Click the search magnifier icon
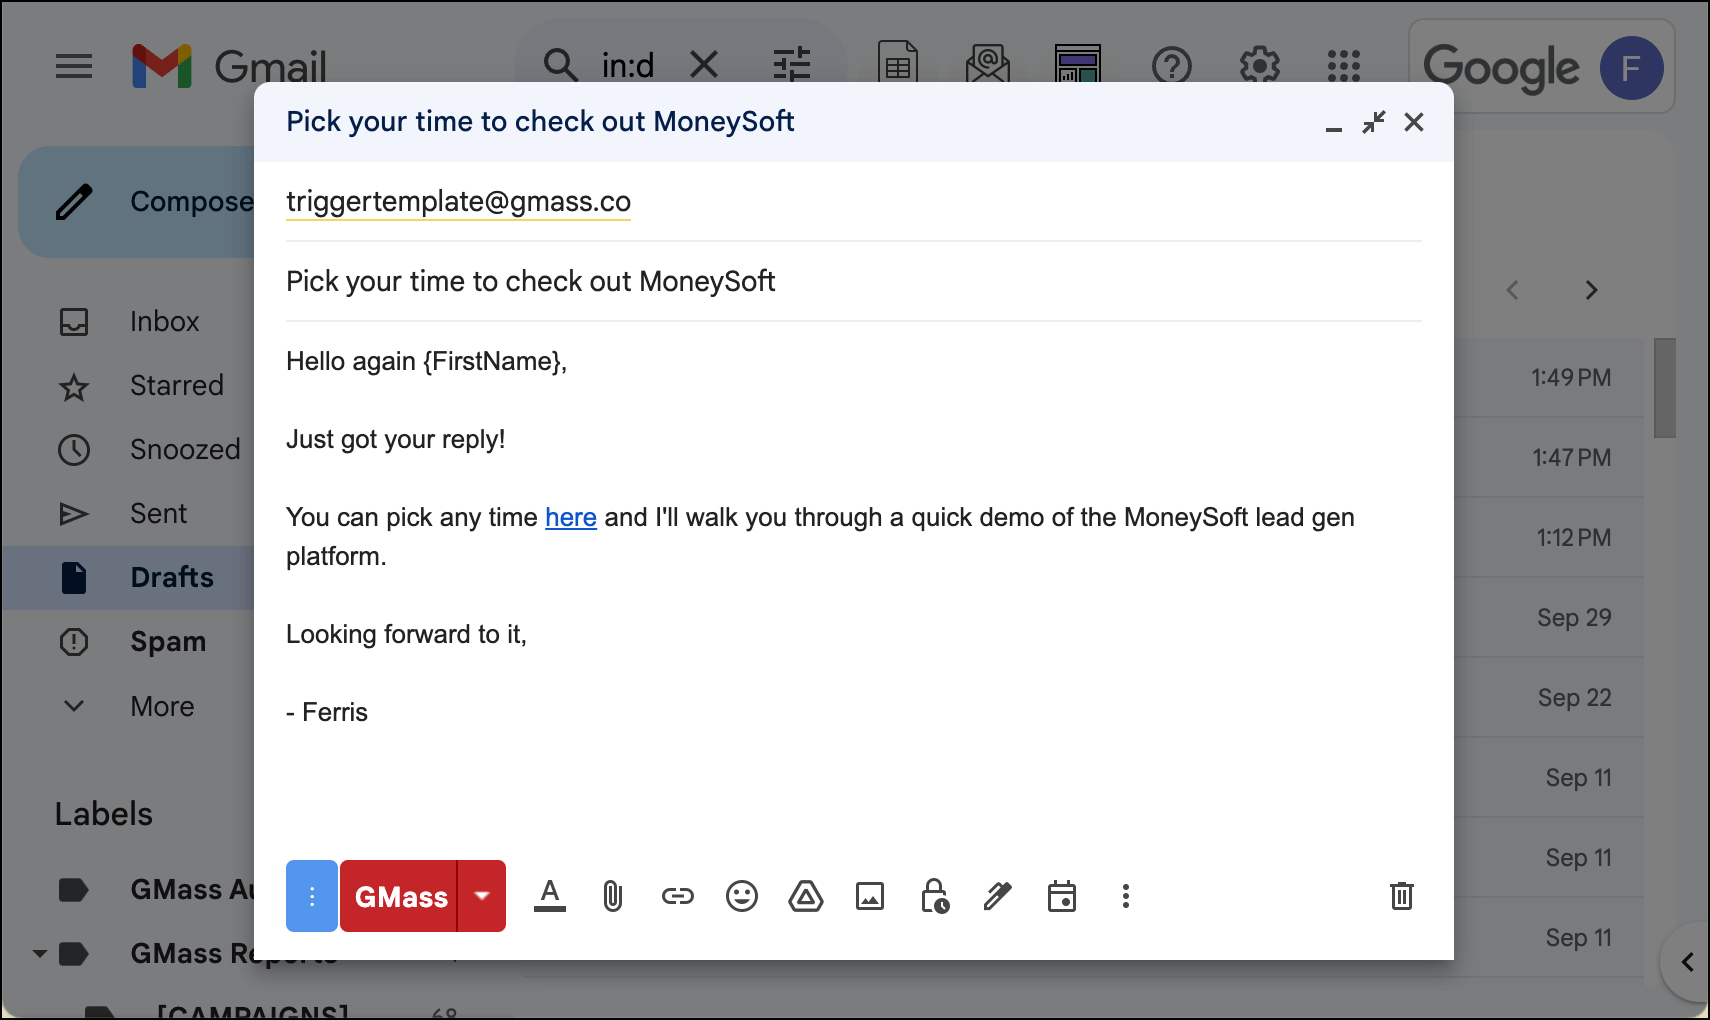1710x1020 pixels. (560, 66)
